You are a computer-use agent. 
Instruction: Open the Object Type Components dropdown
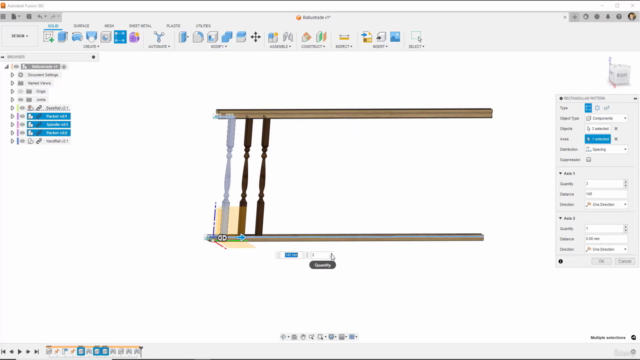click(606, 118)
